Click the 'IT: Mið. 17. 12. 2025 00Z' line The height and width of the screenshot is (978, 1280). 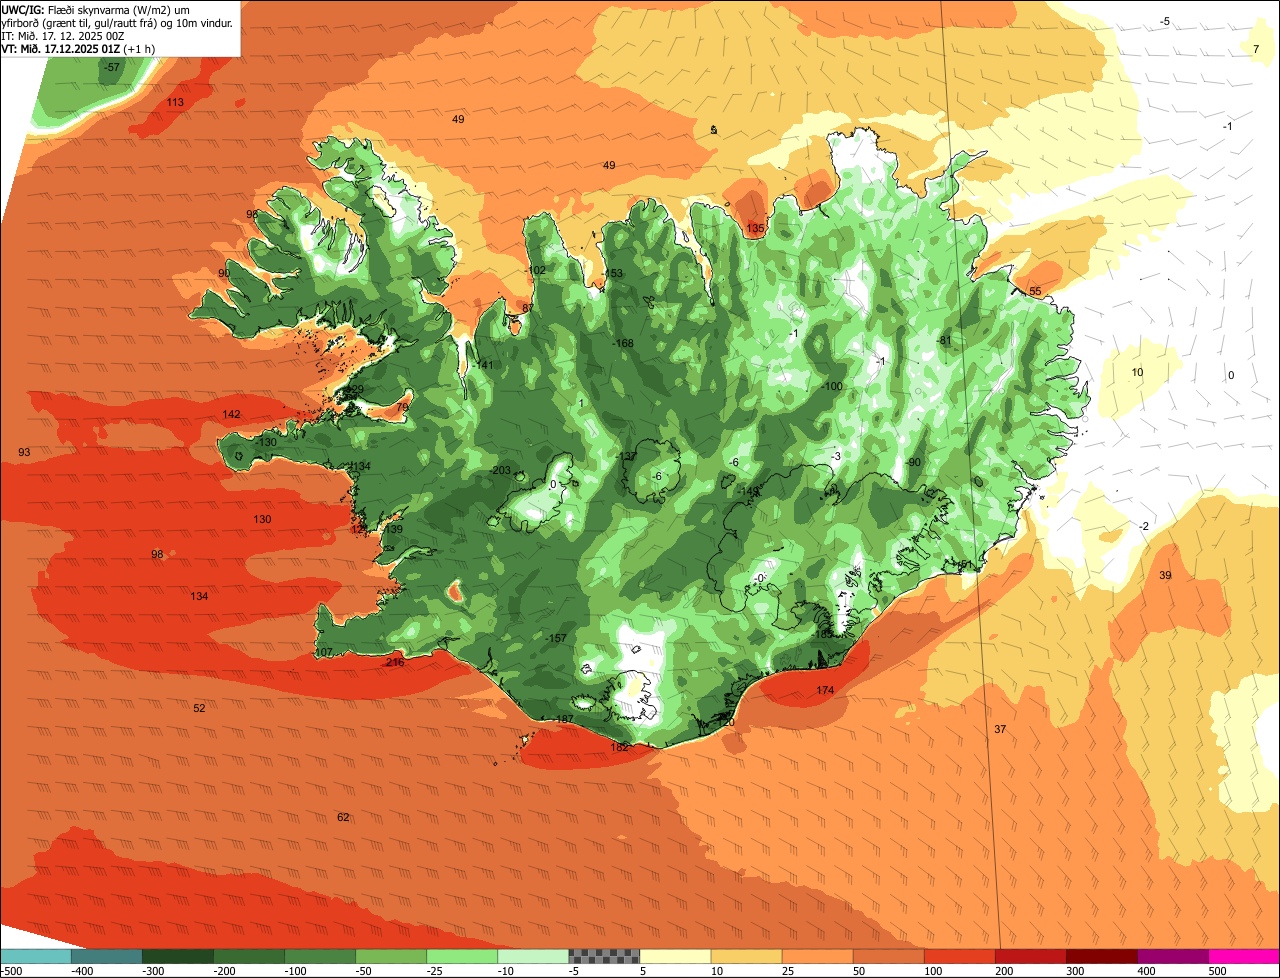(62, 35)
